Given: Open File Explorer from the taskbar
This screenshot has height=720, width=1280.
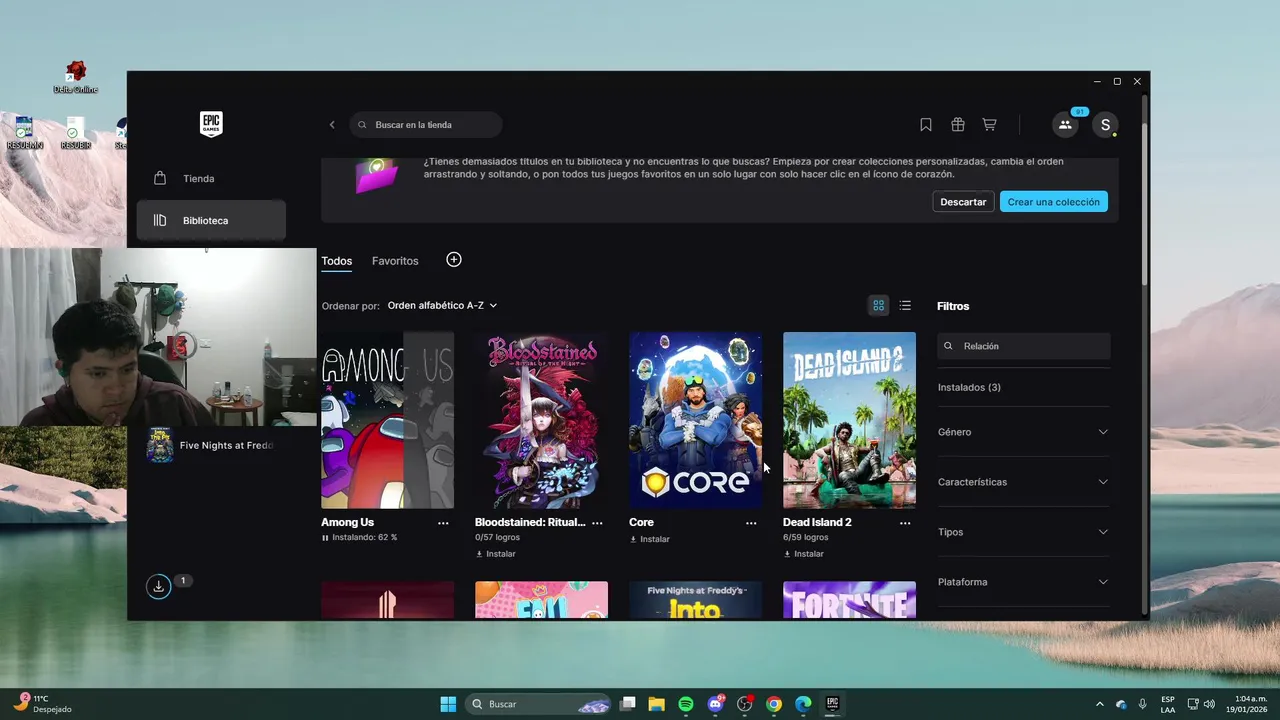Looking at the screenshot, I should [x=657, y=704].
